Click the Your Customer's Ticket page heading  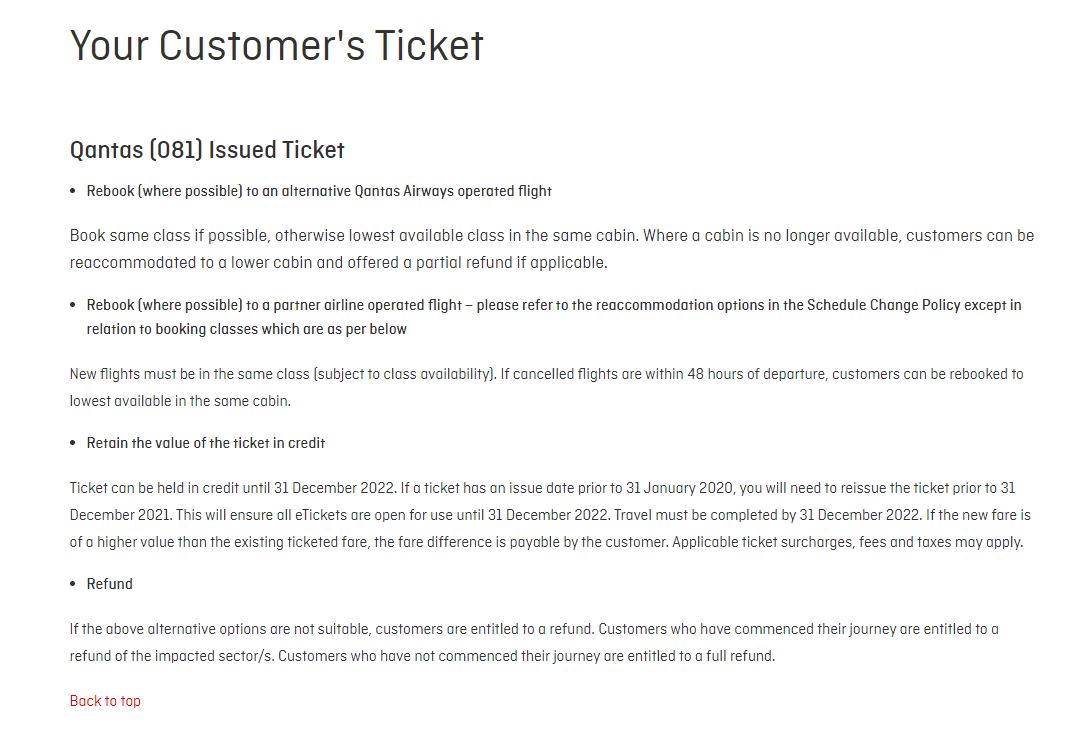coord(277,46)
